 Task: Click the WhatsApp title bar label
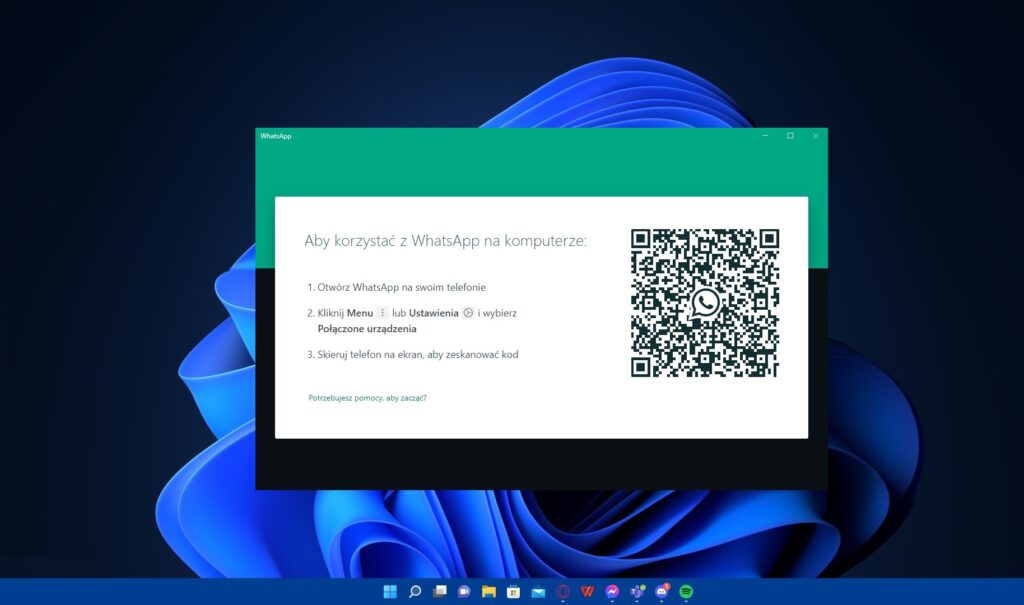[x=276, y=136]
